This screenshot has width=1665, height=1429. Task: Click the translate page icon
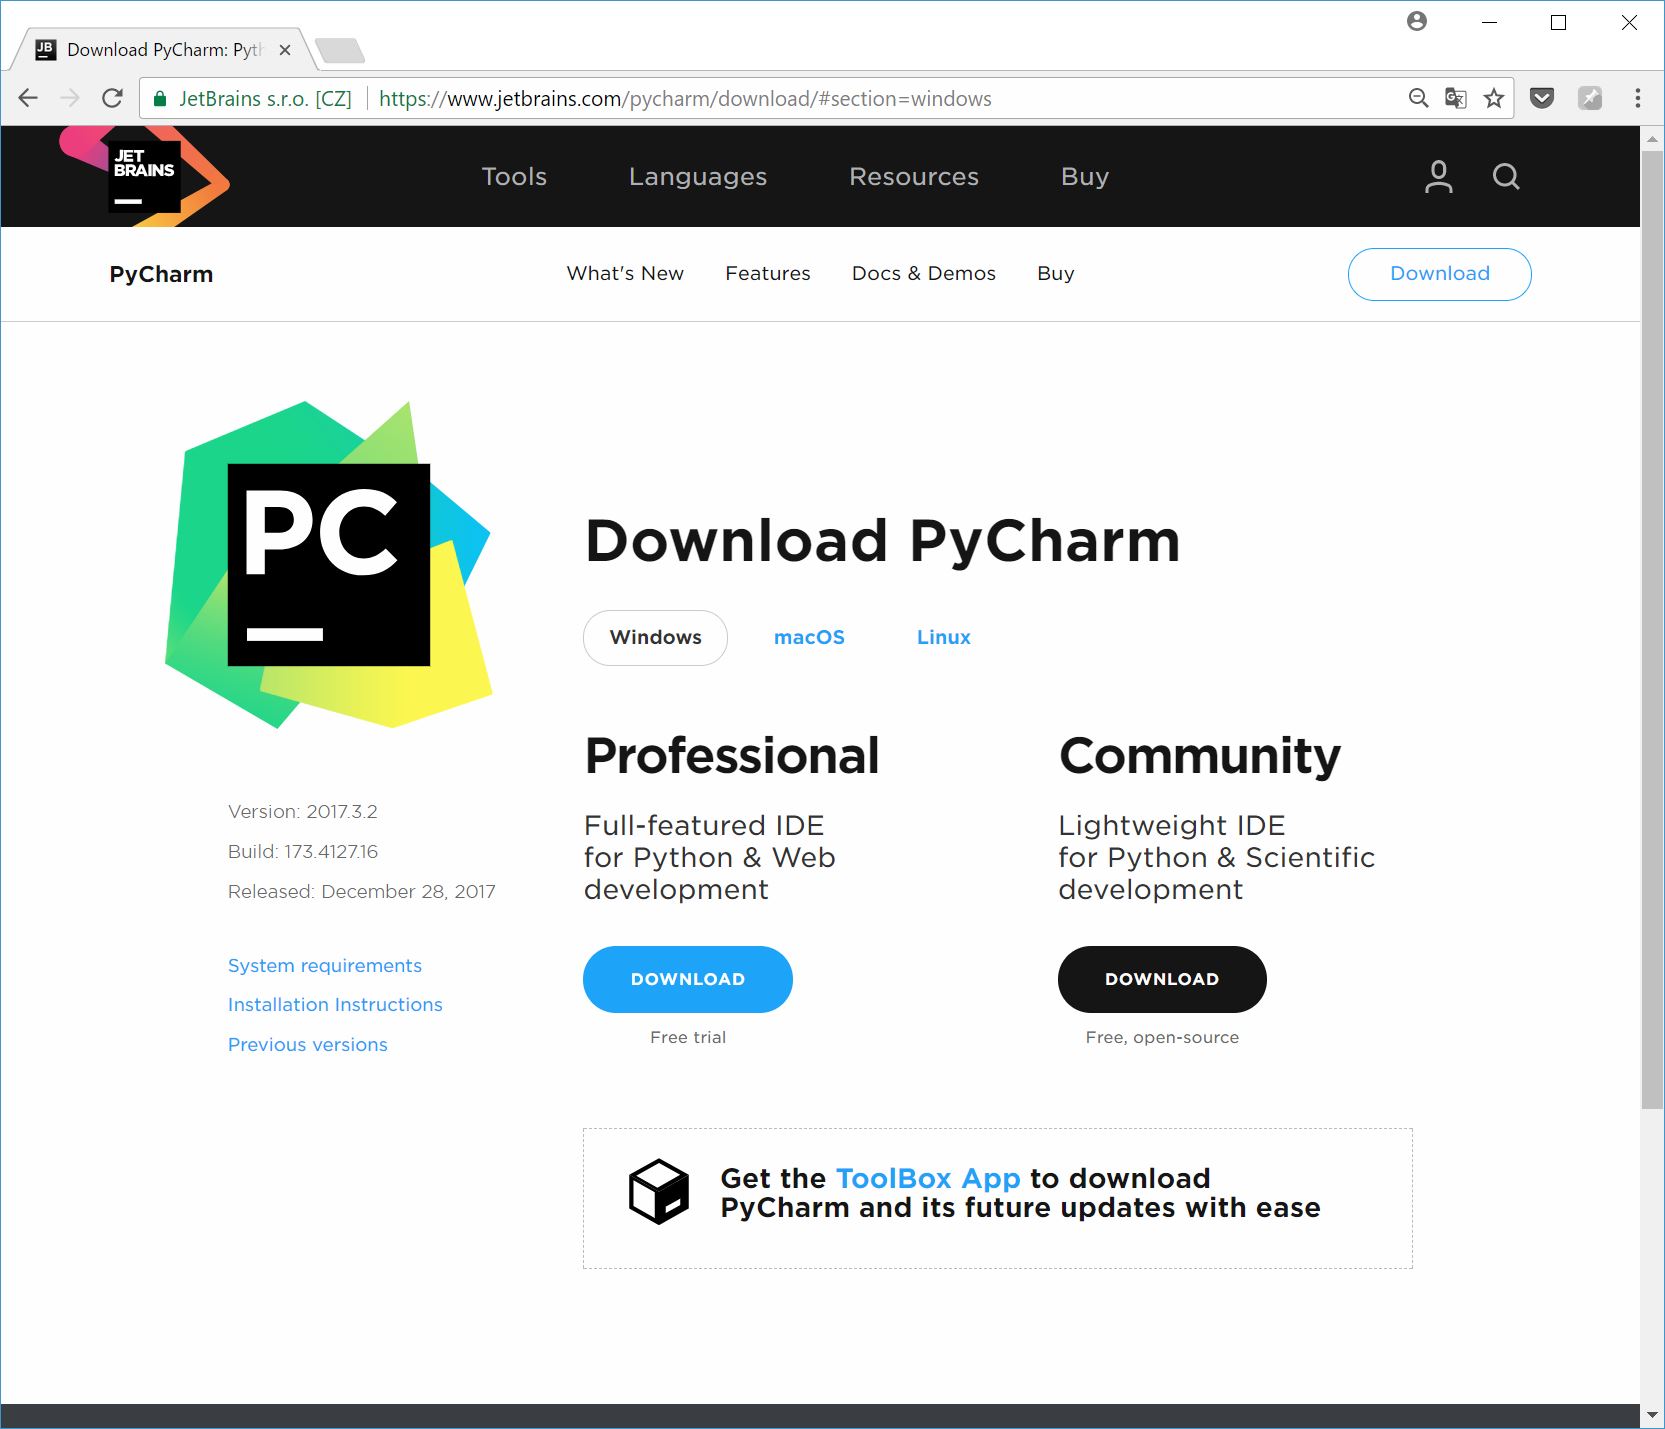coord(1456,98)
